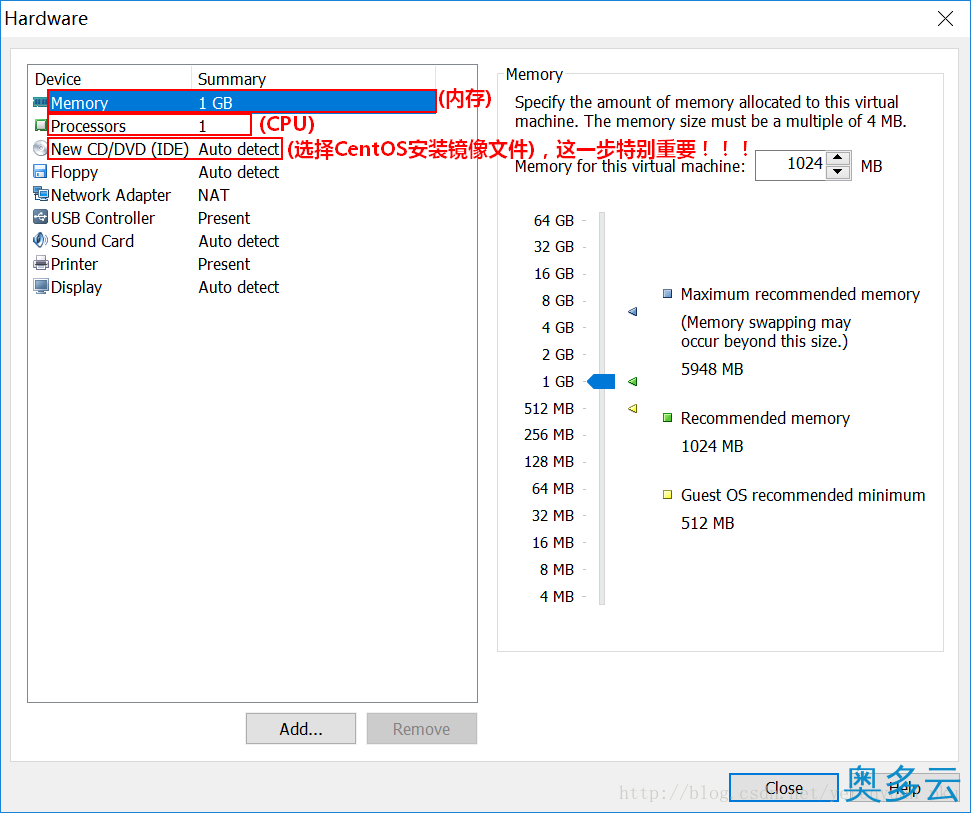971x813 pixels.
Task: Click the blue memory slider thumb
Action: point(601,381)
